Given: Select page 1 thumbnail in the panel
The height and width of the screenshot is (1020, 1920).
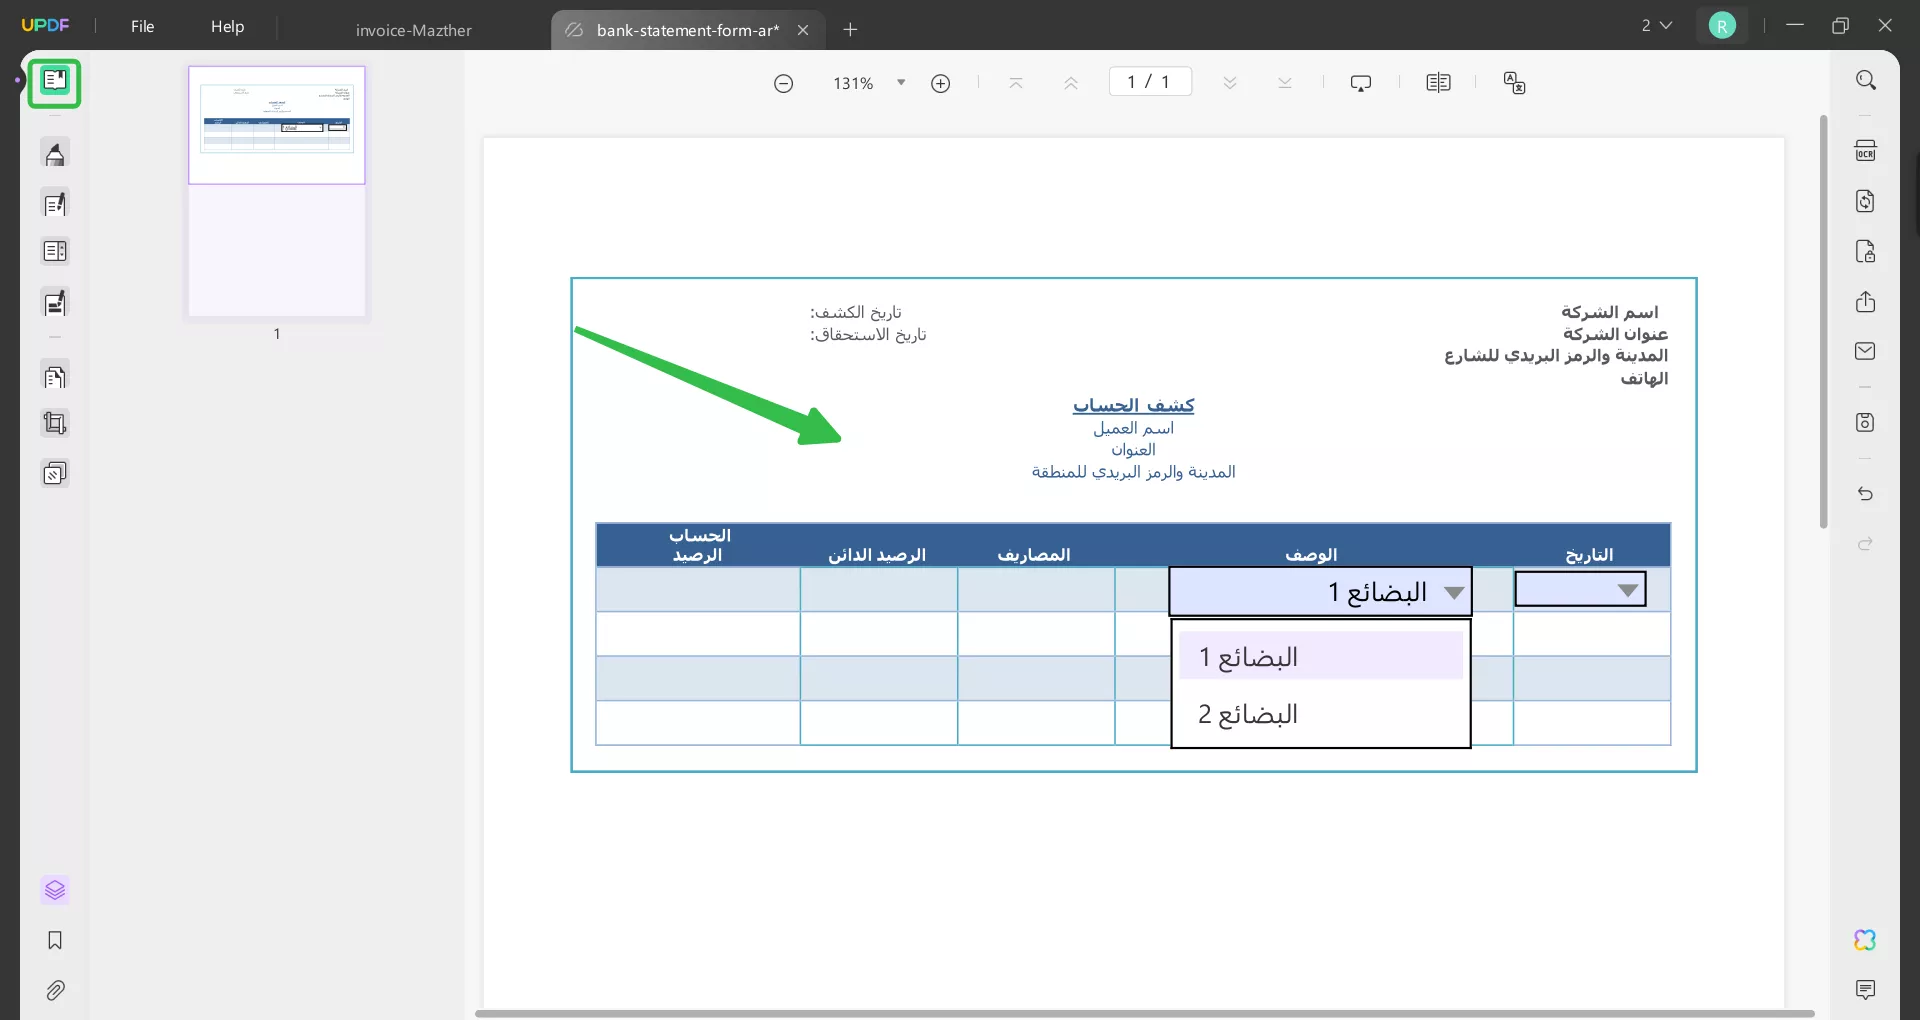Looking at the screenshot, I should [276, 190].
